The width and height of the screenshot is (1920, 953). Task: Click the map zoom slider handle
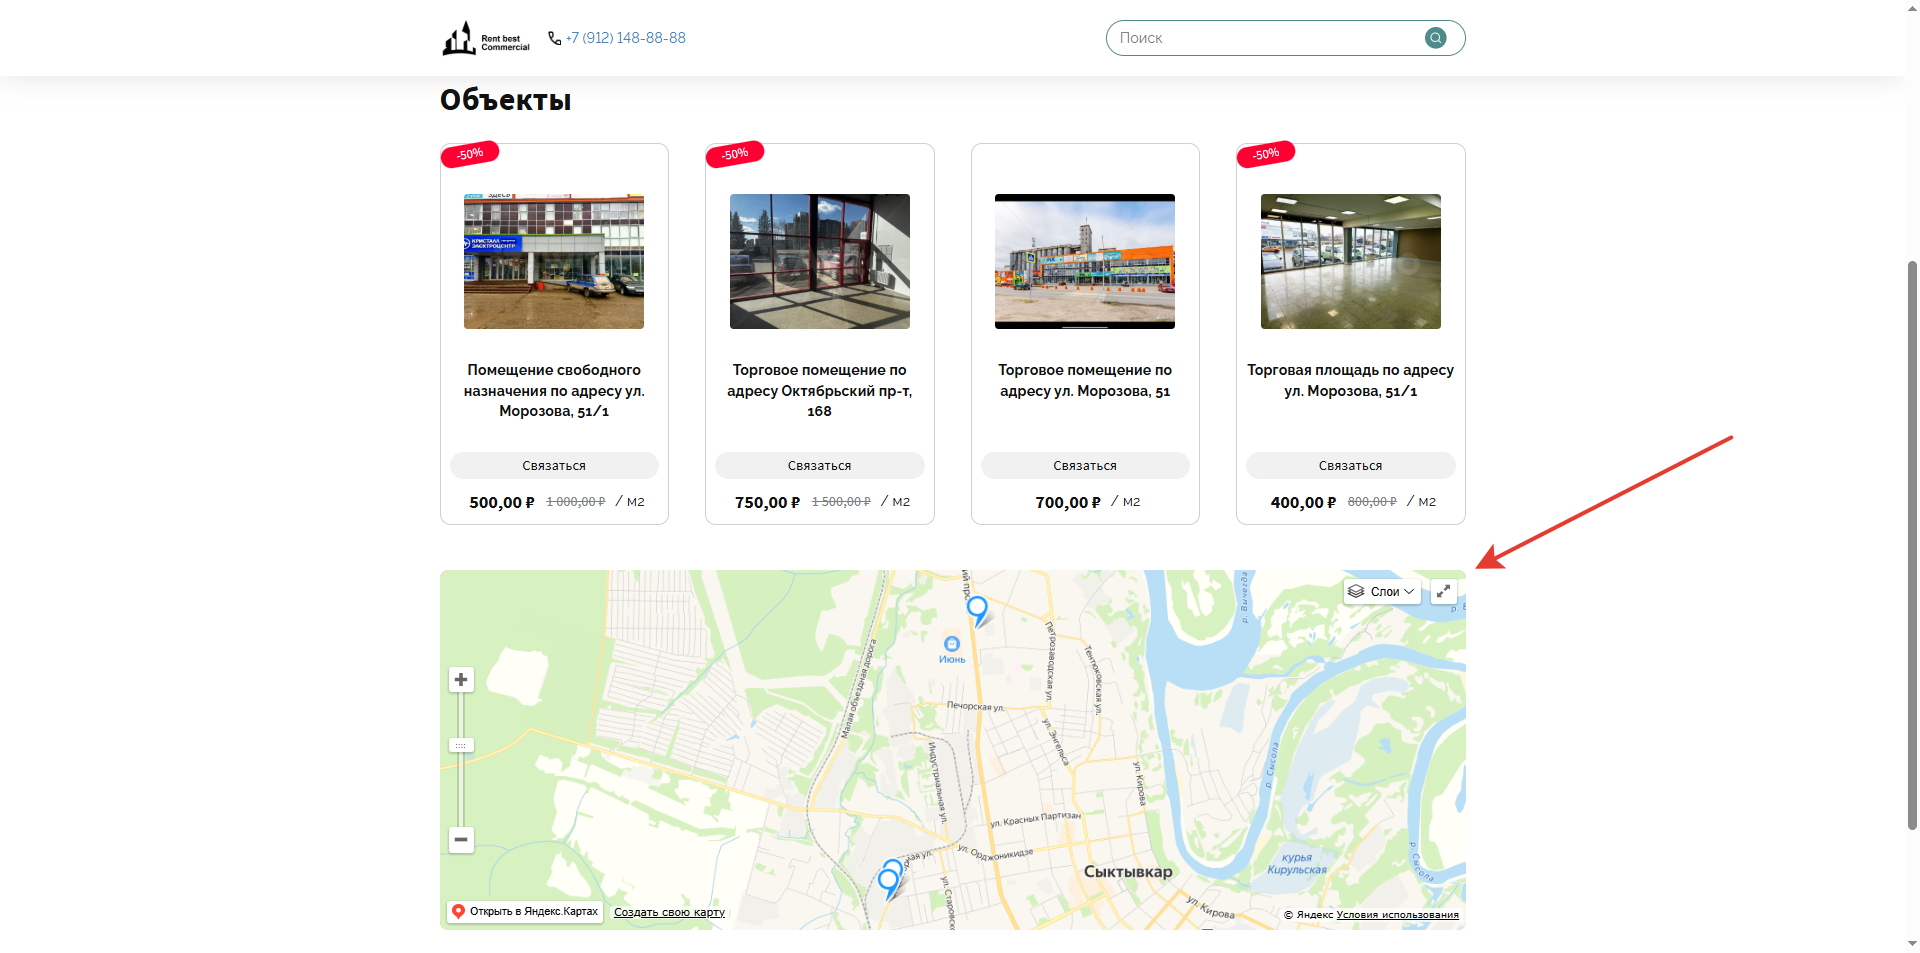(x=461, y=745)
